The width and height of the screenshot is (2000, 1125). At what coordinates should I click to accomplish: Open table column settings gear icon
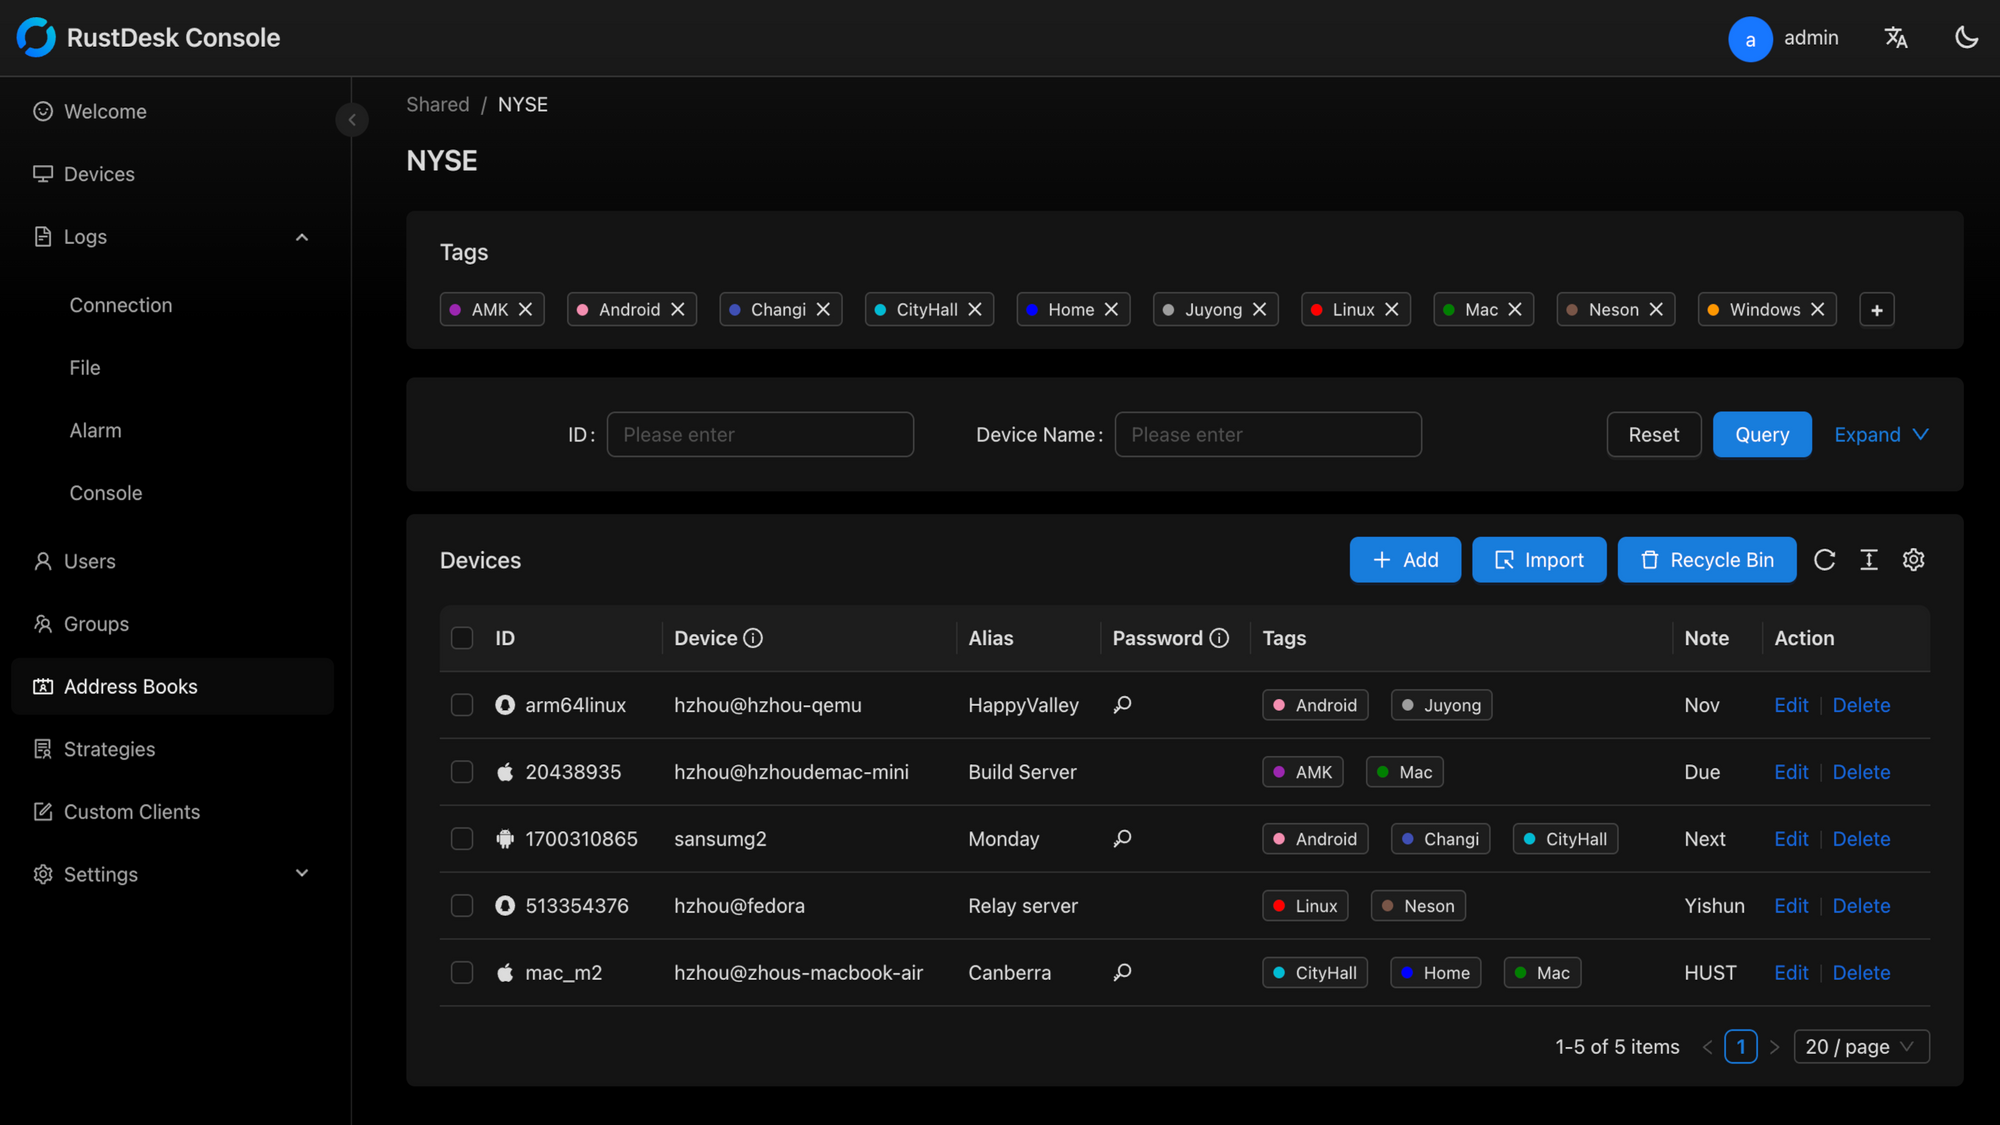(x=1913, y=560)
